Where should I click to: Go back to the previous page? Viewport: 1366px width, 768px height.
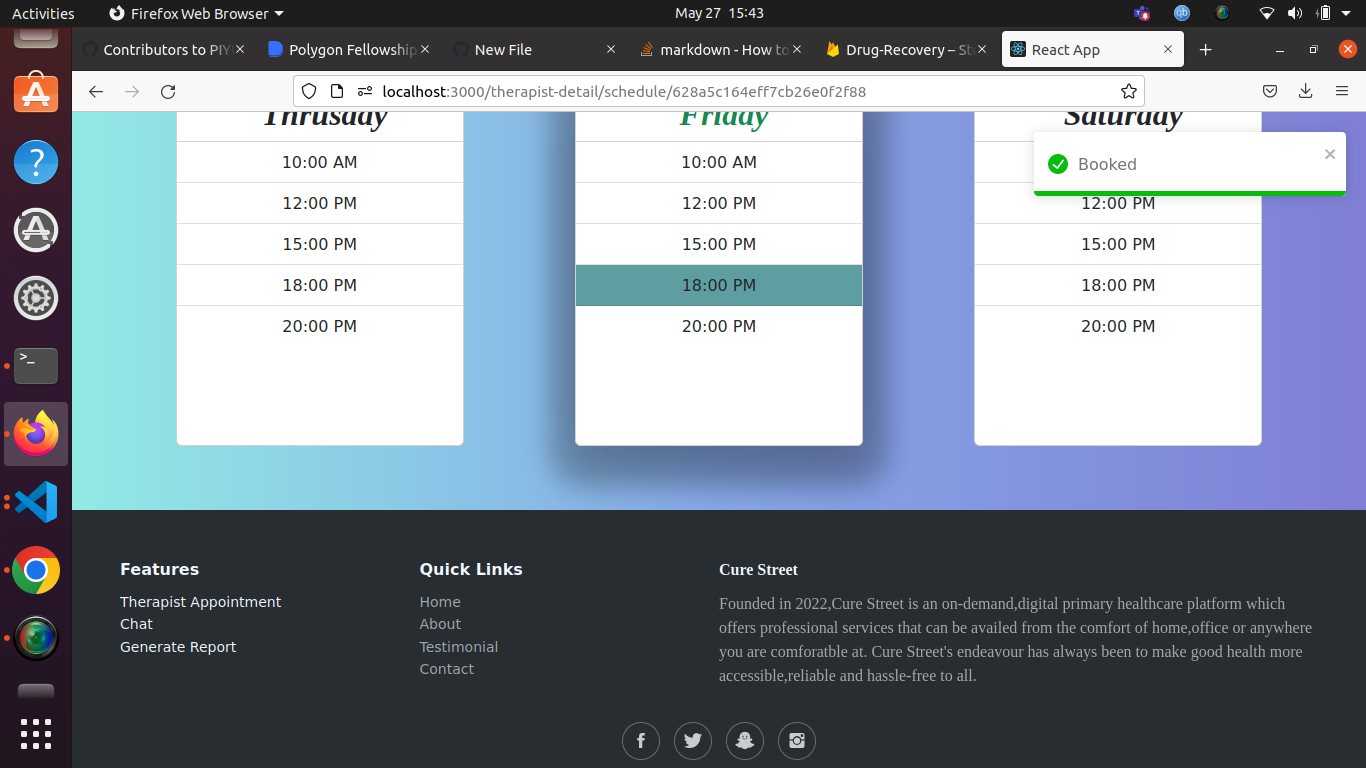[96, 91]
